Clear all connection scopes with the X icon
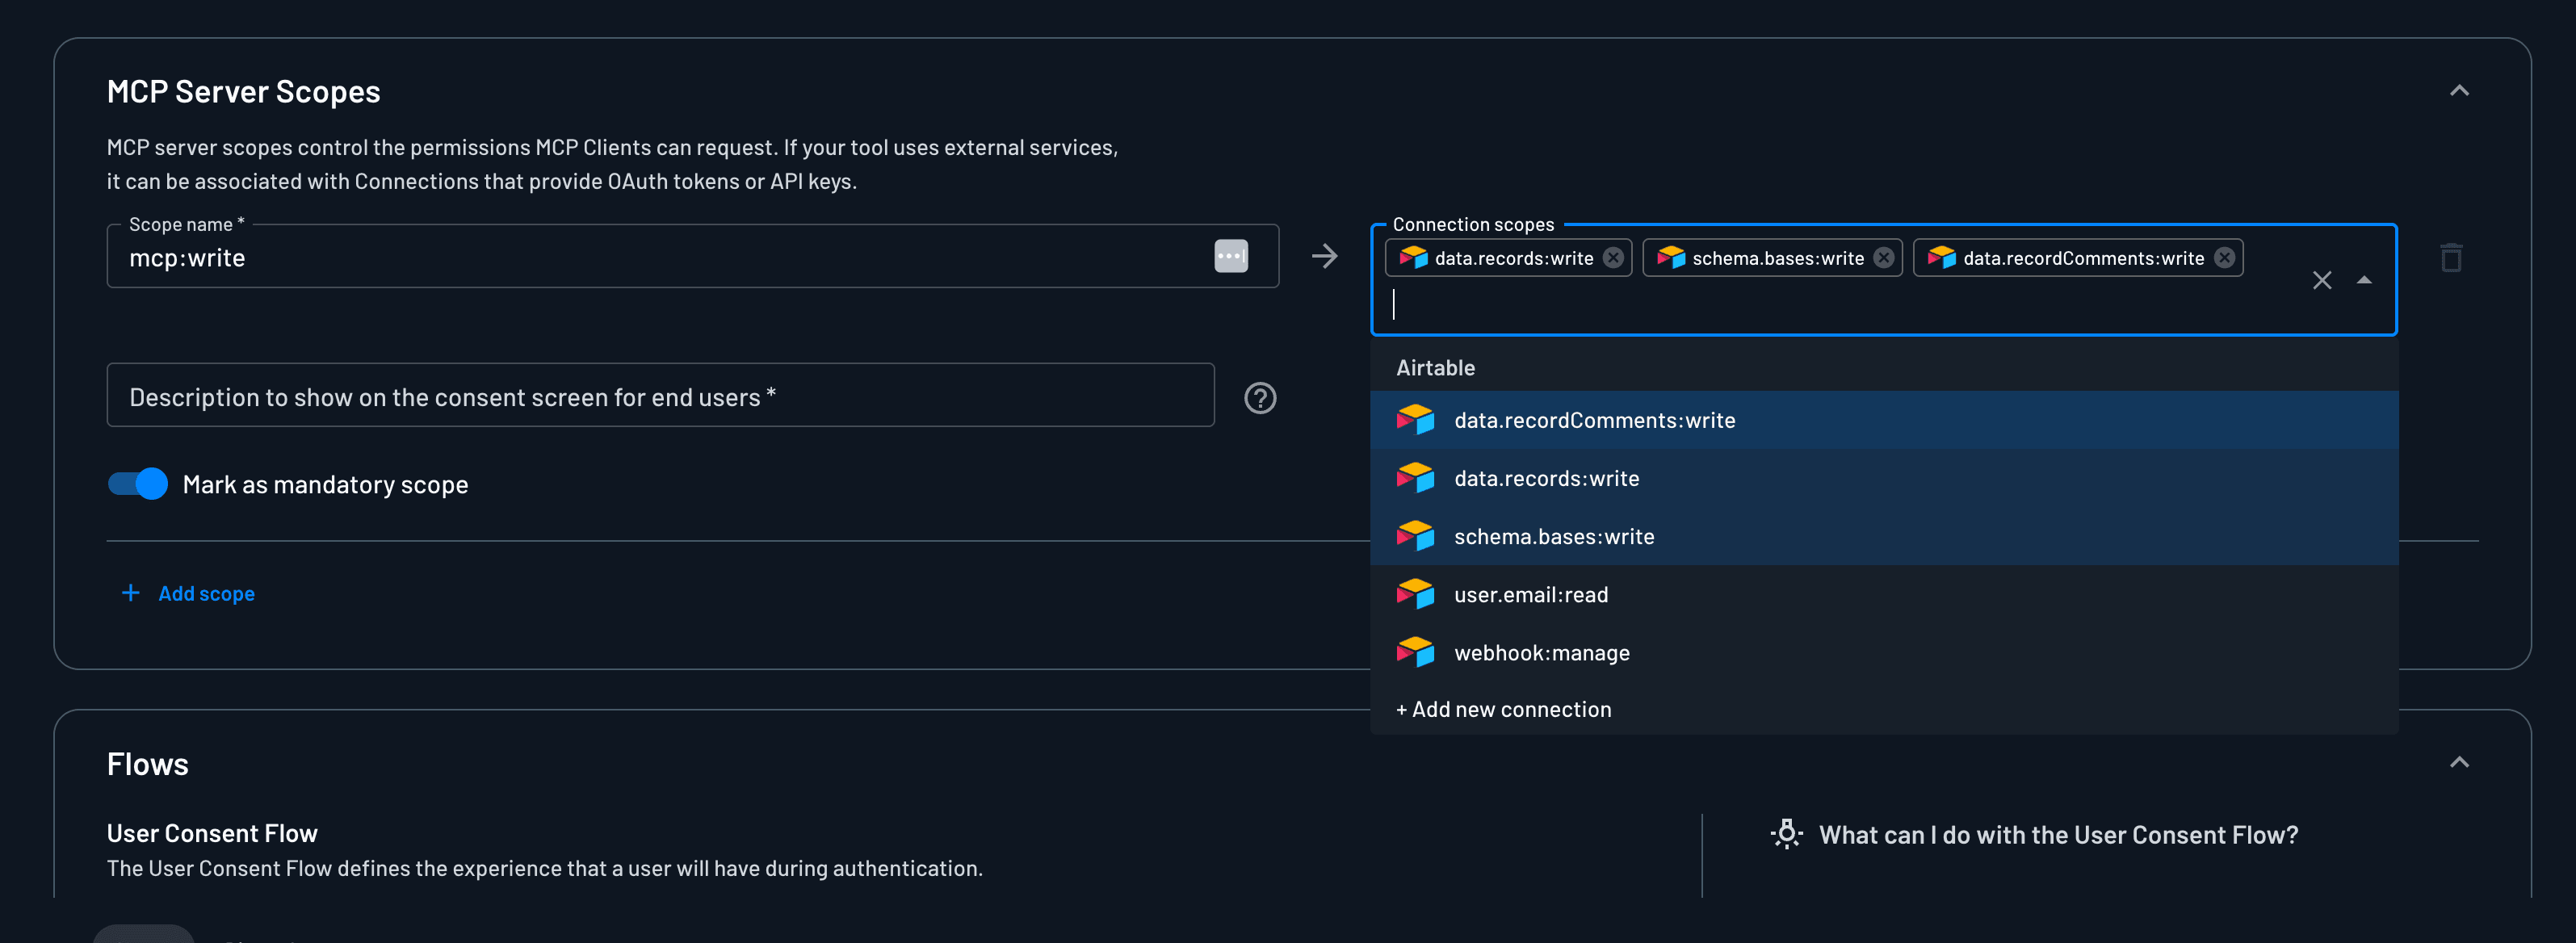This screenshot has width=2576, height=943. click(x=2322, y=280)
